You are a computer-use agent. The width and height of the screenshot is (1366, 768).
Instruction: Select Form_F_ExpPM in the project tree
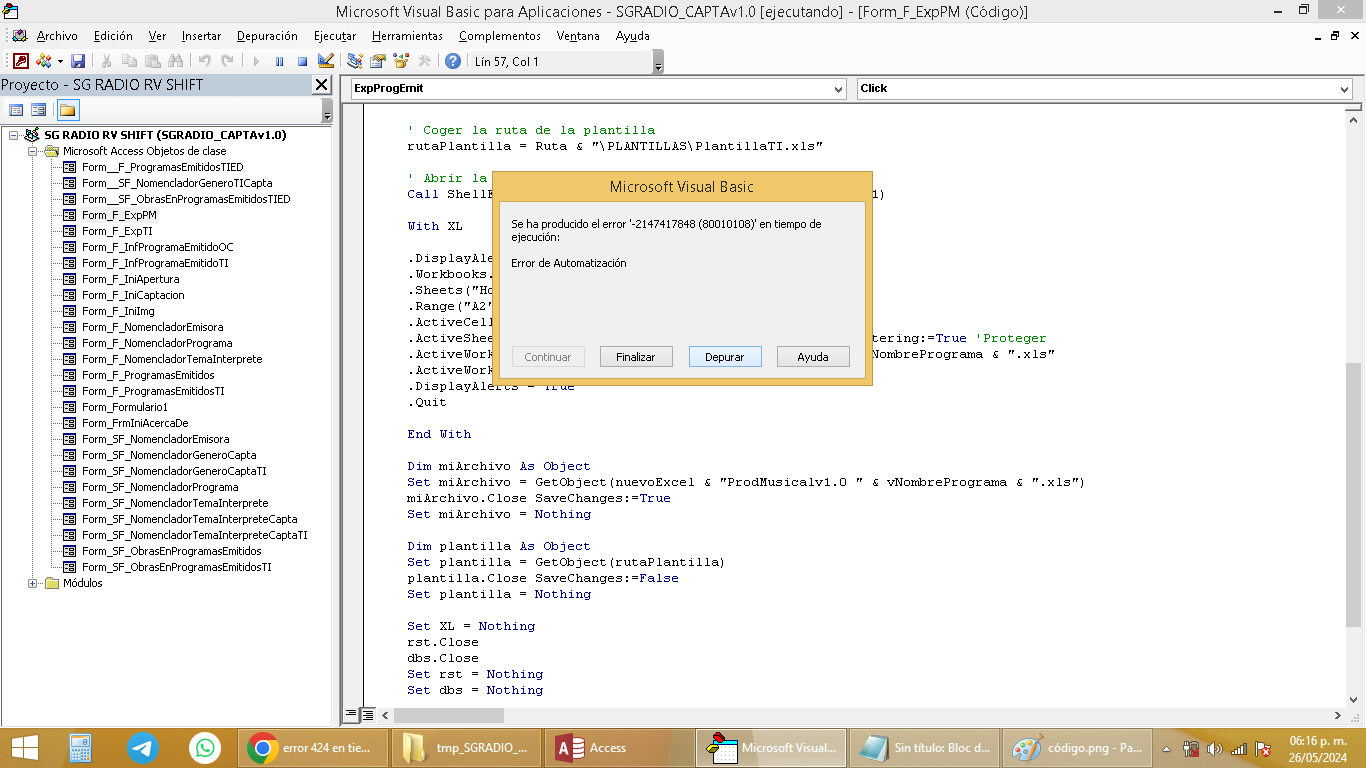point(119,215)
